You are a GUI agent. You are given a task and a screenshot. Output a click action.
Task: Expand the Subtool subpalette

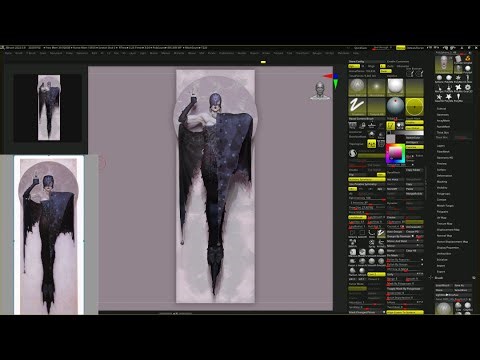(442, 109)
